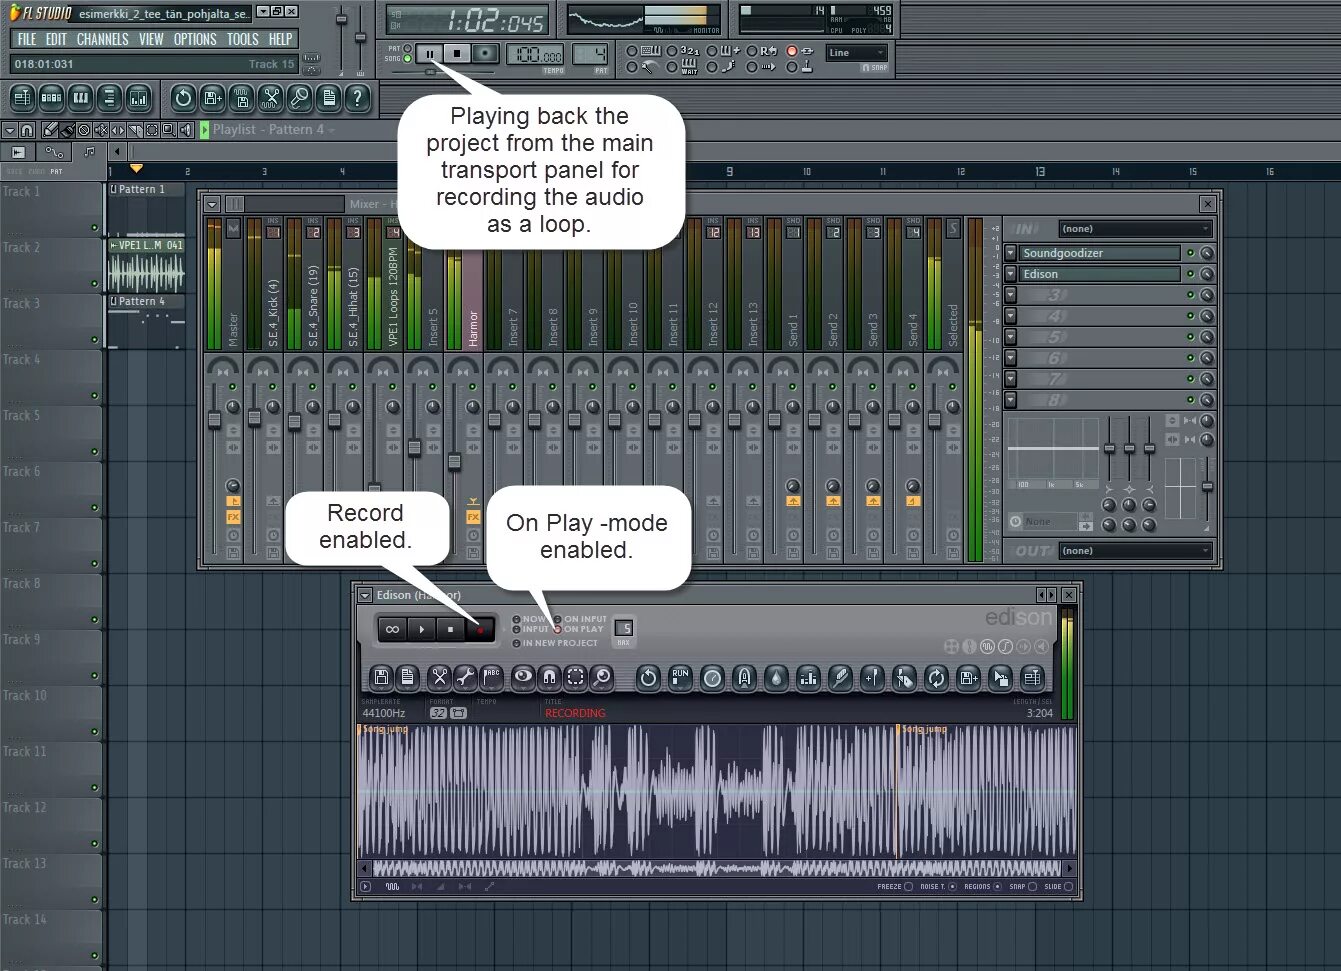Toggle Edison effect slot enable LED
Image resolution: width=1341 pixels, height=971 pixels.
click(x=1190, y=274)
